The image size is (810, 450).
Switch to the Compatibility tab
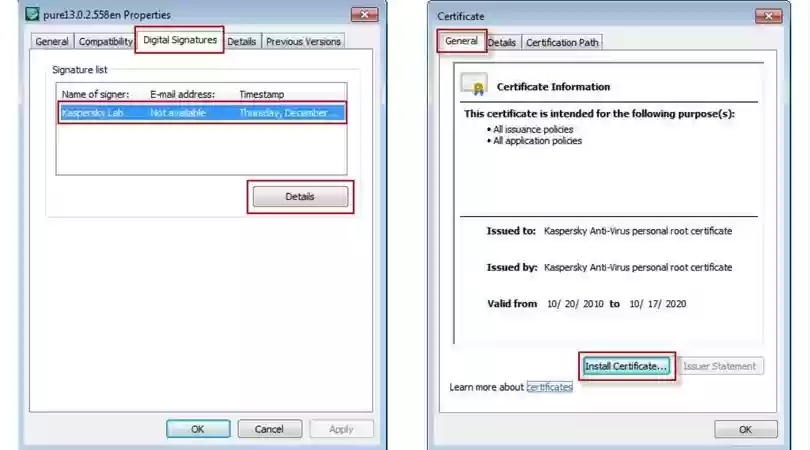[x=105, y=41]
